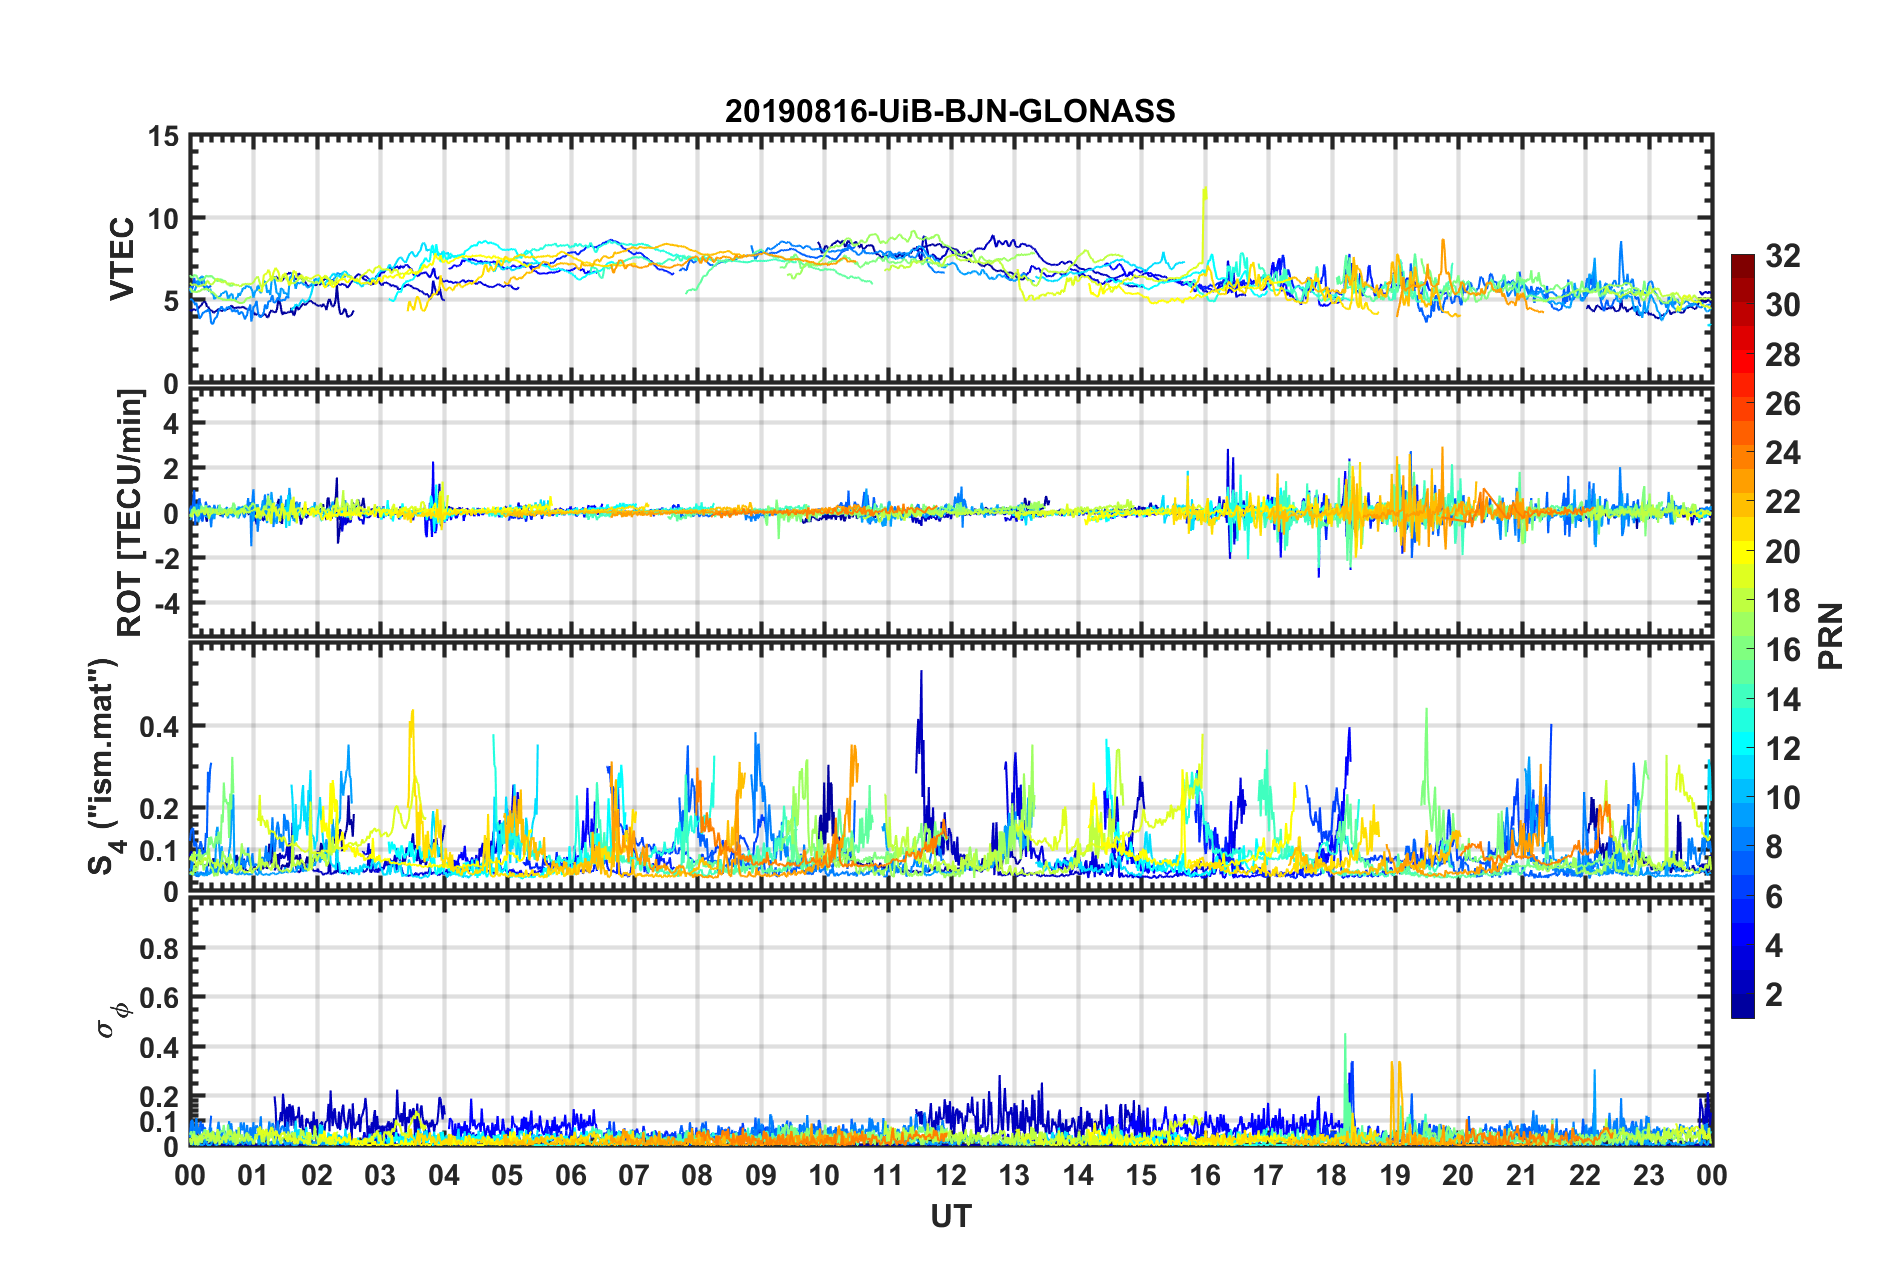
Task: Click the UT x-axis label
Action: click(951, 1216)
